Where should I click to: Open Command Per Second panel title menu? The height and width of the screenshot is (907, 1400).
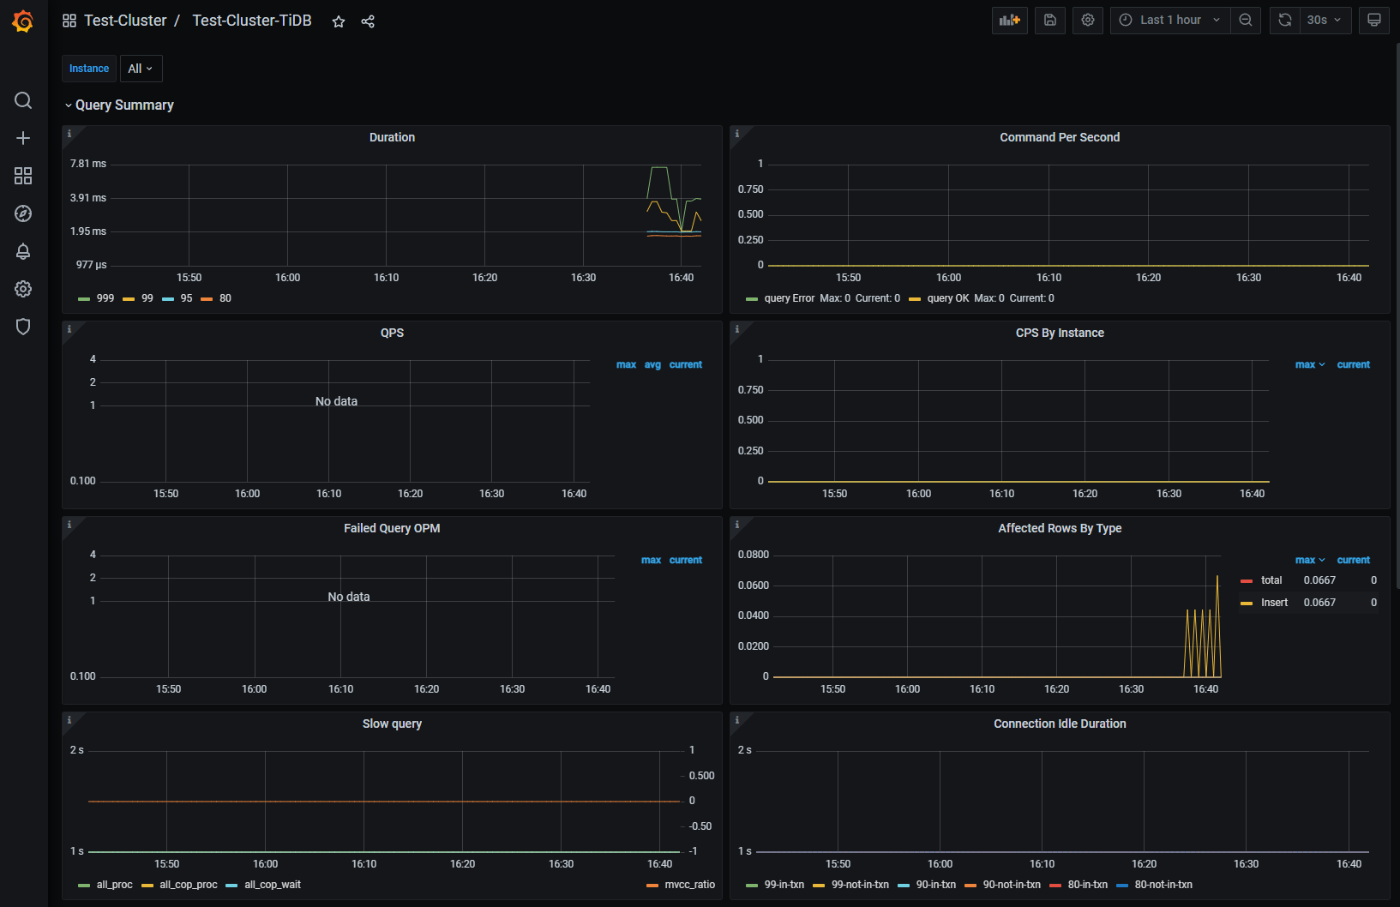coord(1060,137)
